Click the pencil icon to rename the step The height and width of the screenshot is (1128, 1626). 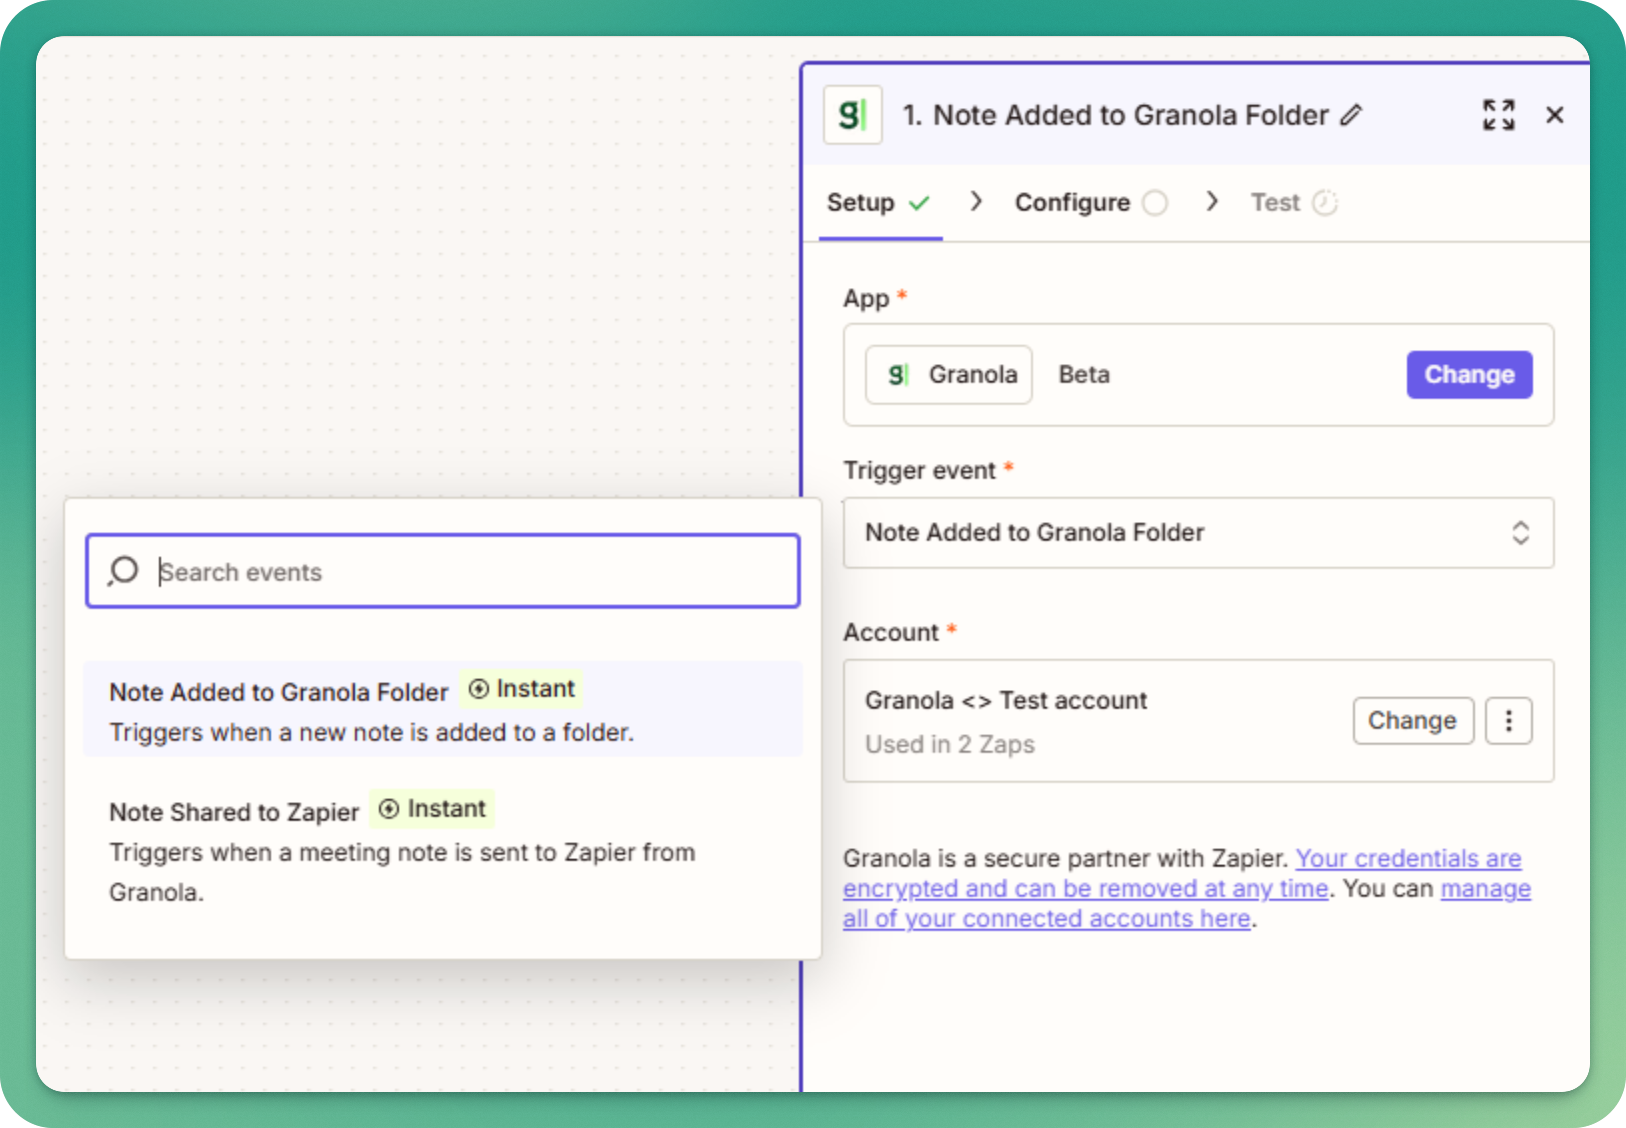(1351, 115)
